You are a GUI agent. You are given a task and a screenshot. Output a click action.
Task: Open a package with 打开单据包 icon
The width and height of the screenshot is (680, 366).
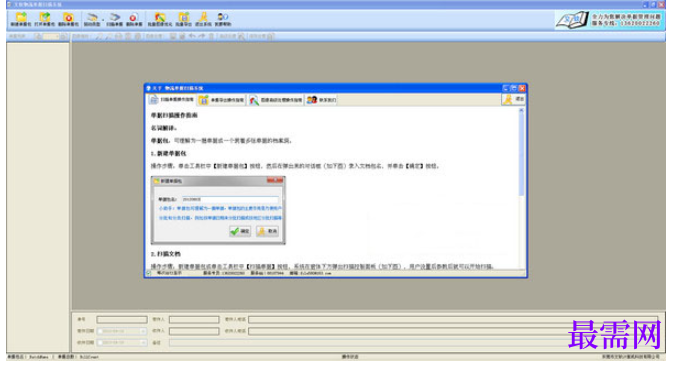44,20
